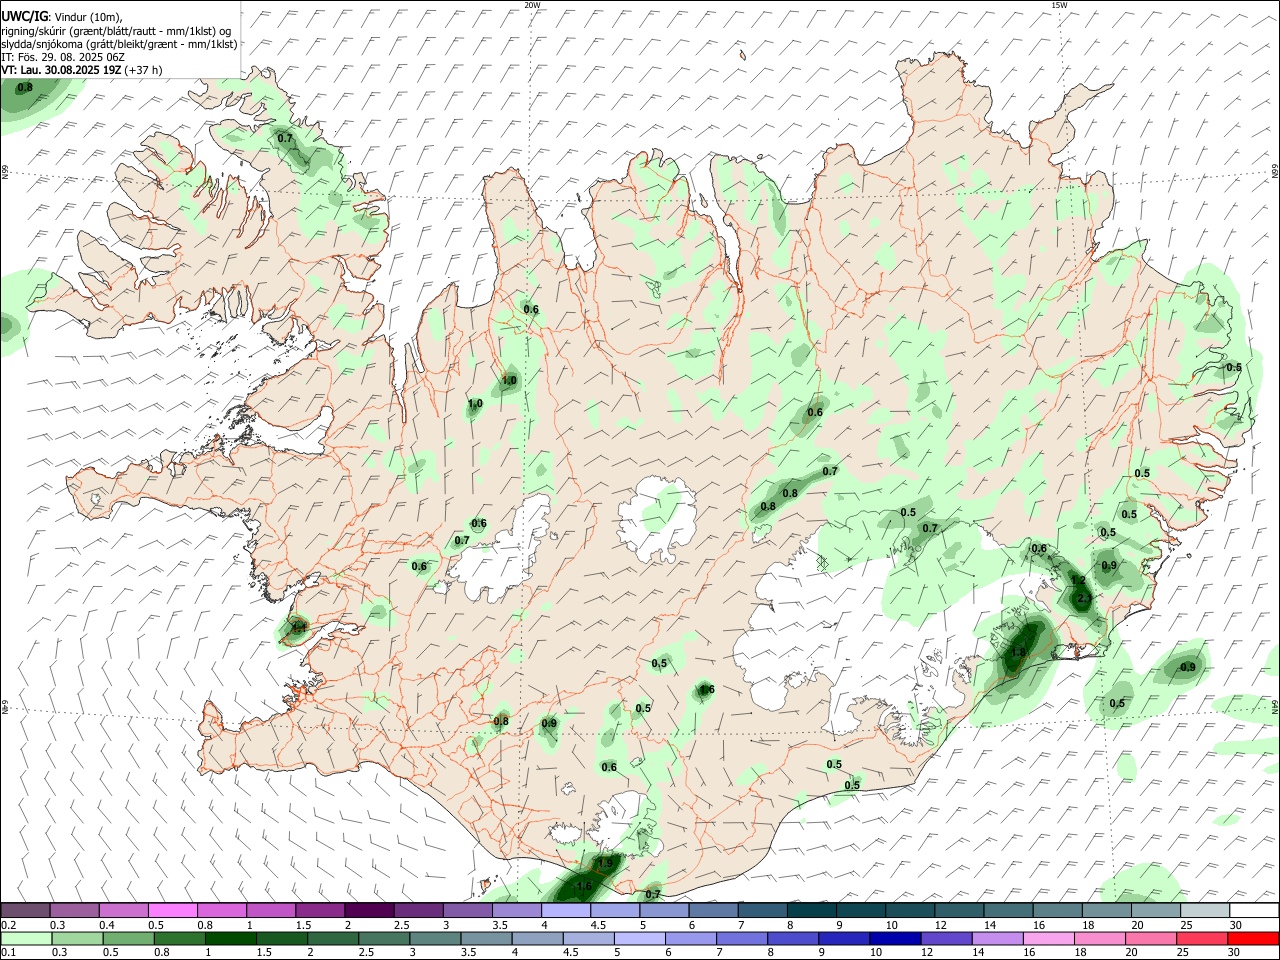Select the dark teal 8–9 swatch in top legend row
This screenshot has width=1280, height=960.
pyautogui.click(x=812, y=910)
